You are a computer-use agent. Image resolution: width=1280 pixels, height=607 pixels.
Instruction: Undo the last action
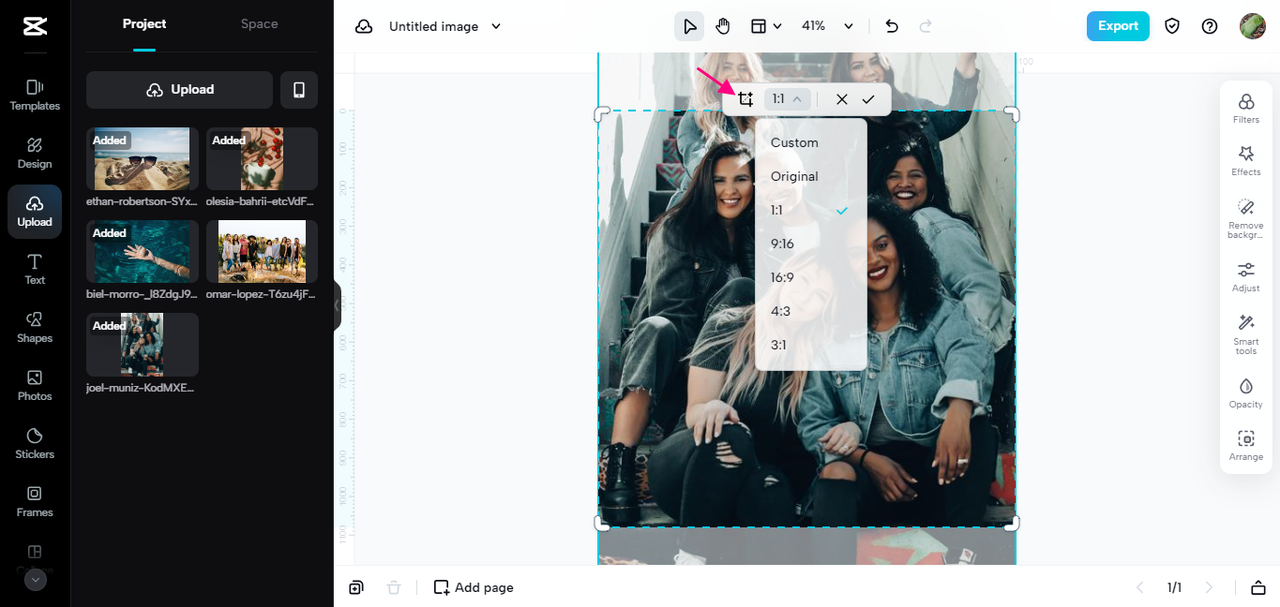(892, 26)
